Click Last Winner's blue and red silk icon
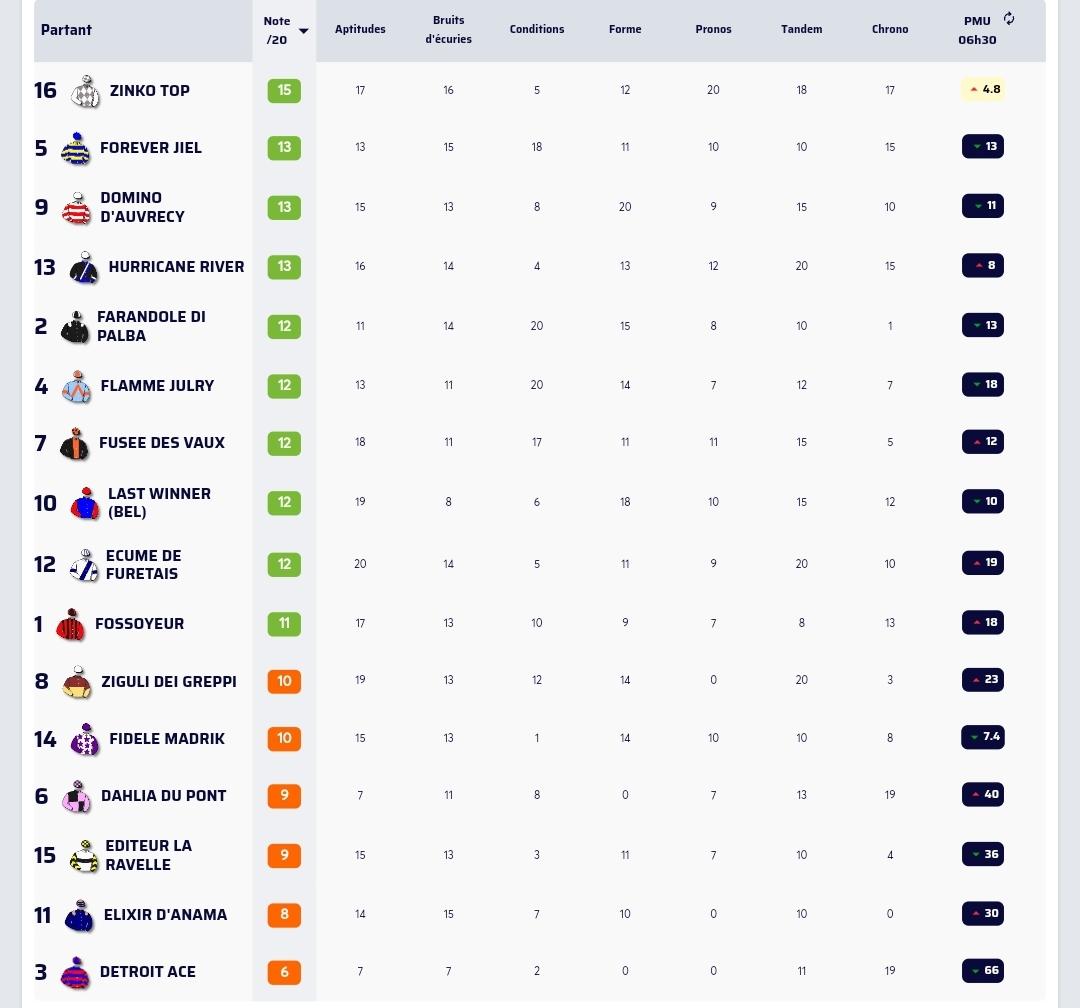 click(x=85, y=503)
